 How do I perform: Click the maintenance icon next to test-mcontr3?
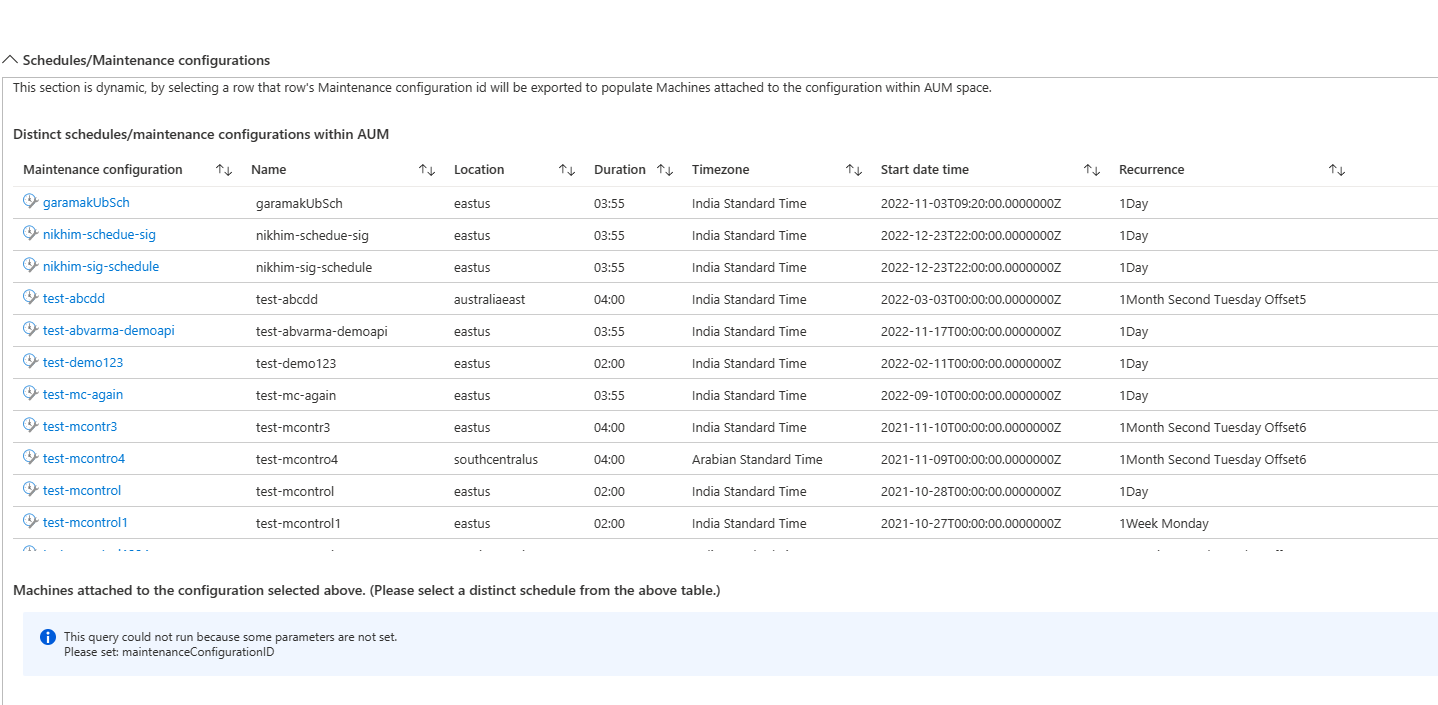click(29, 426)
